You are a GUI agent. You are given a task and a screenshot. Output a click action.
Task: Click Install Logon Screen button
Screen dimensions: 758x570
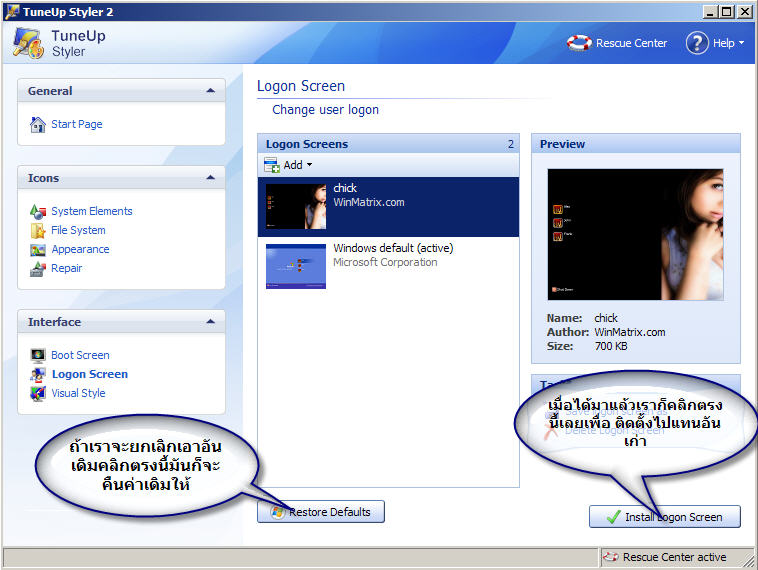tap(665, 517)
